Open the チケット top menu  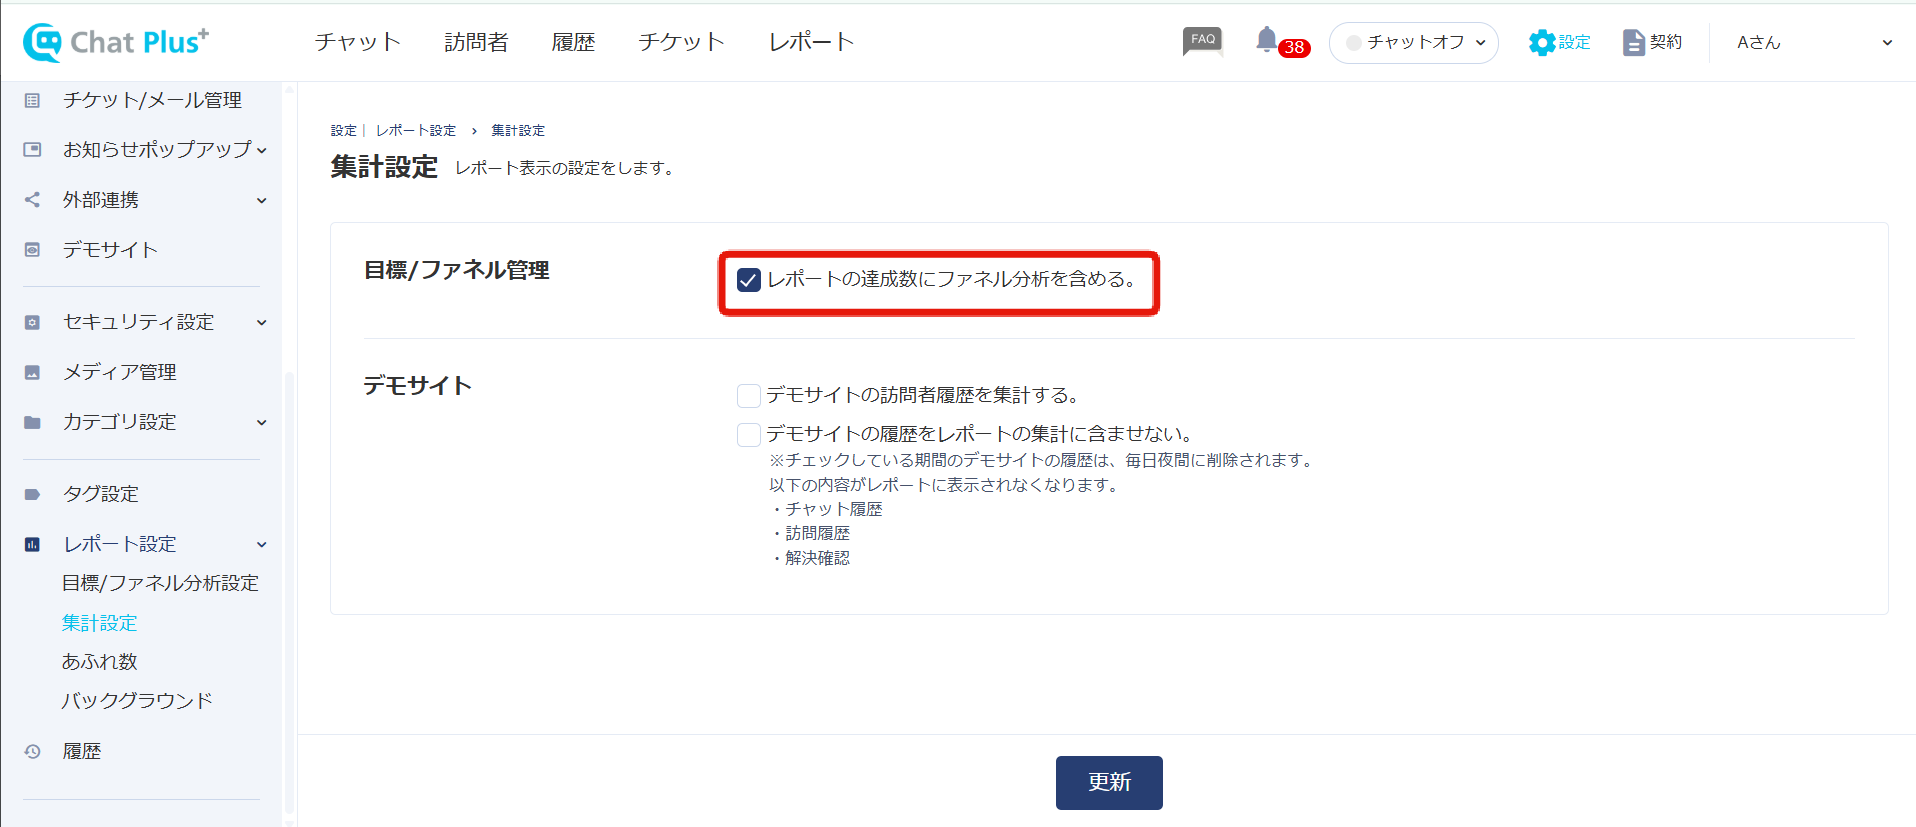pyautogui.click(x=681, y=42)
